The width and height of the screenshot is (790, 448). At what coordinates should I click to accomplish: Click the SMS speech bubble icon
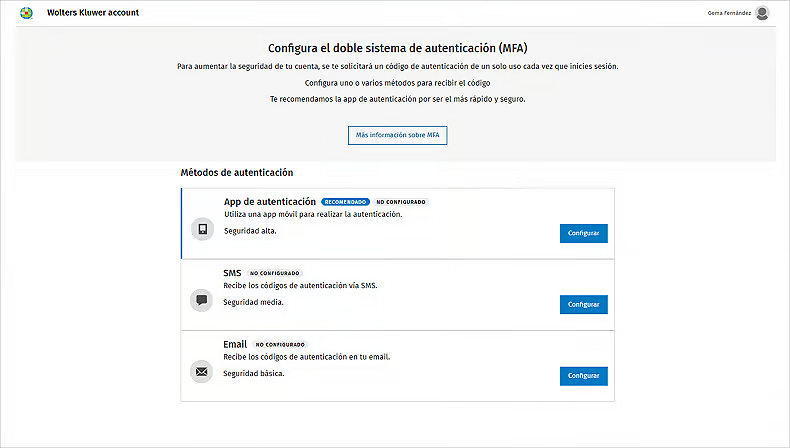202,300
